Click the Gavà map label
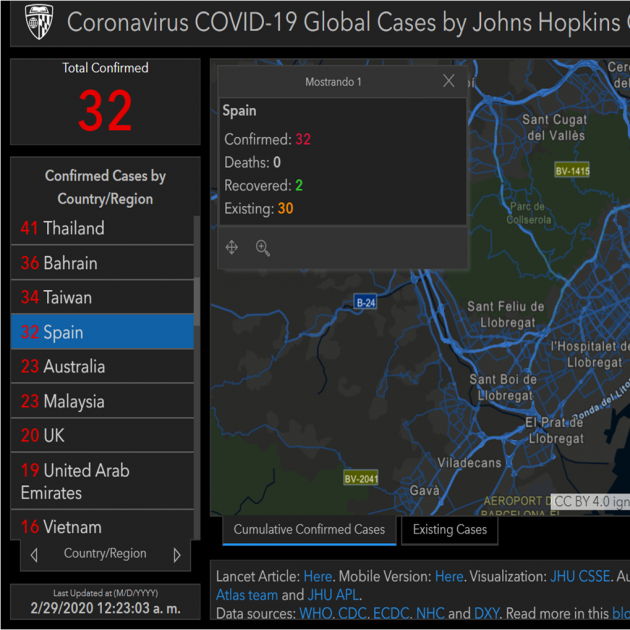The width and height of the screenshot is (630, 630). [x=424, y=490]
